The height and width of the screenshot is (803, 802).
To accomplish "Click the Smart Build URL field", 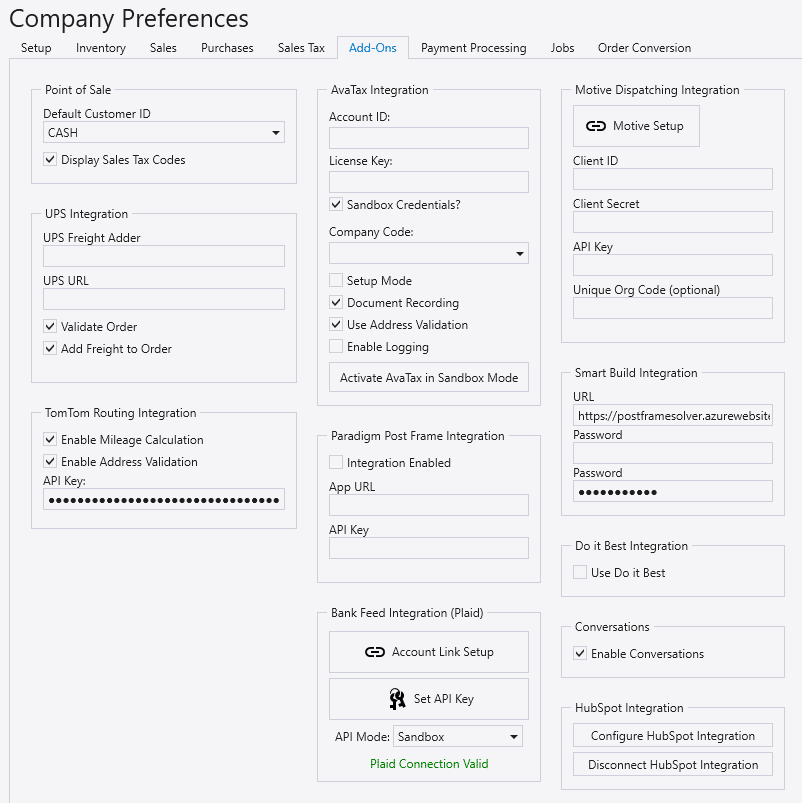I will (673, 415).
